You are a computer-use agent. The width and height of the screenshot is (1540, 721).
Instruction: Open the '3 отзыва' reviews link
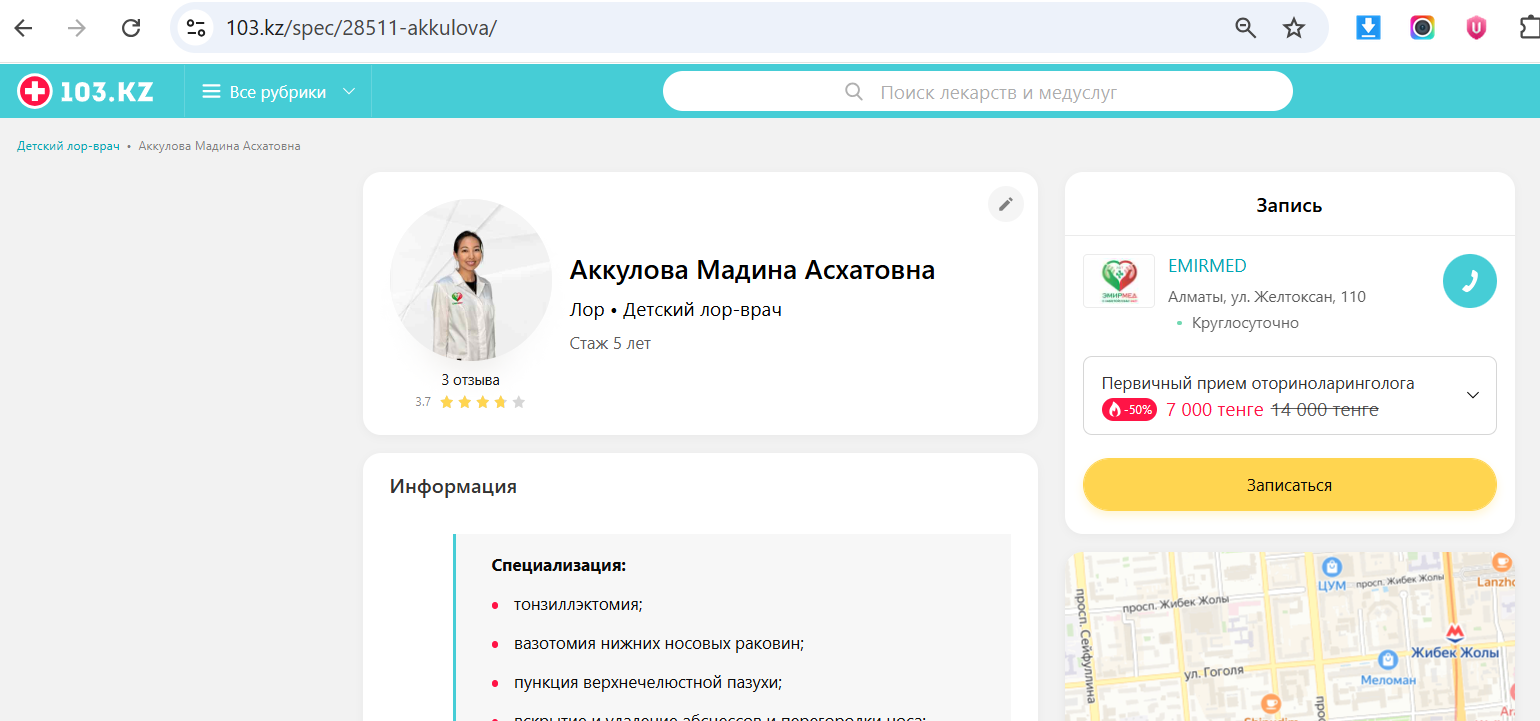[x=470, y=380]
